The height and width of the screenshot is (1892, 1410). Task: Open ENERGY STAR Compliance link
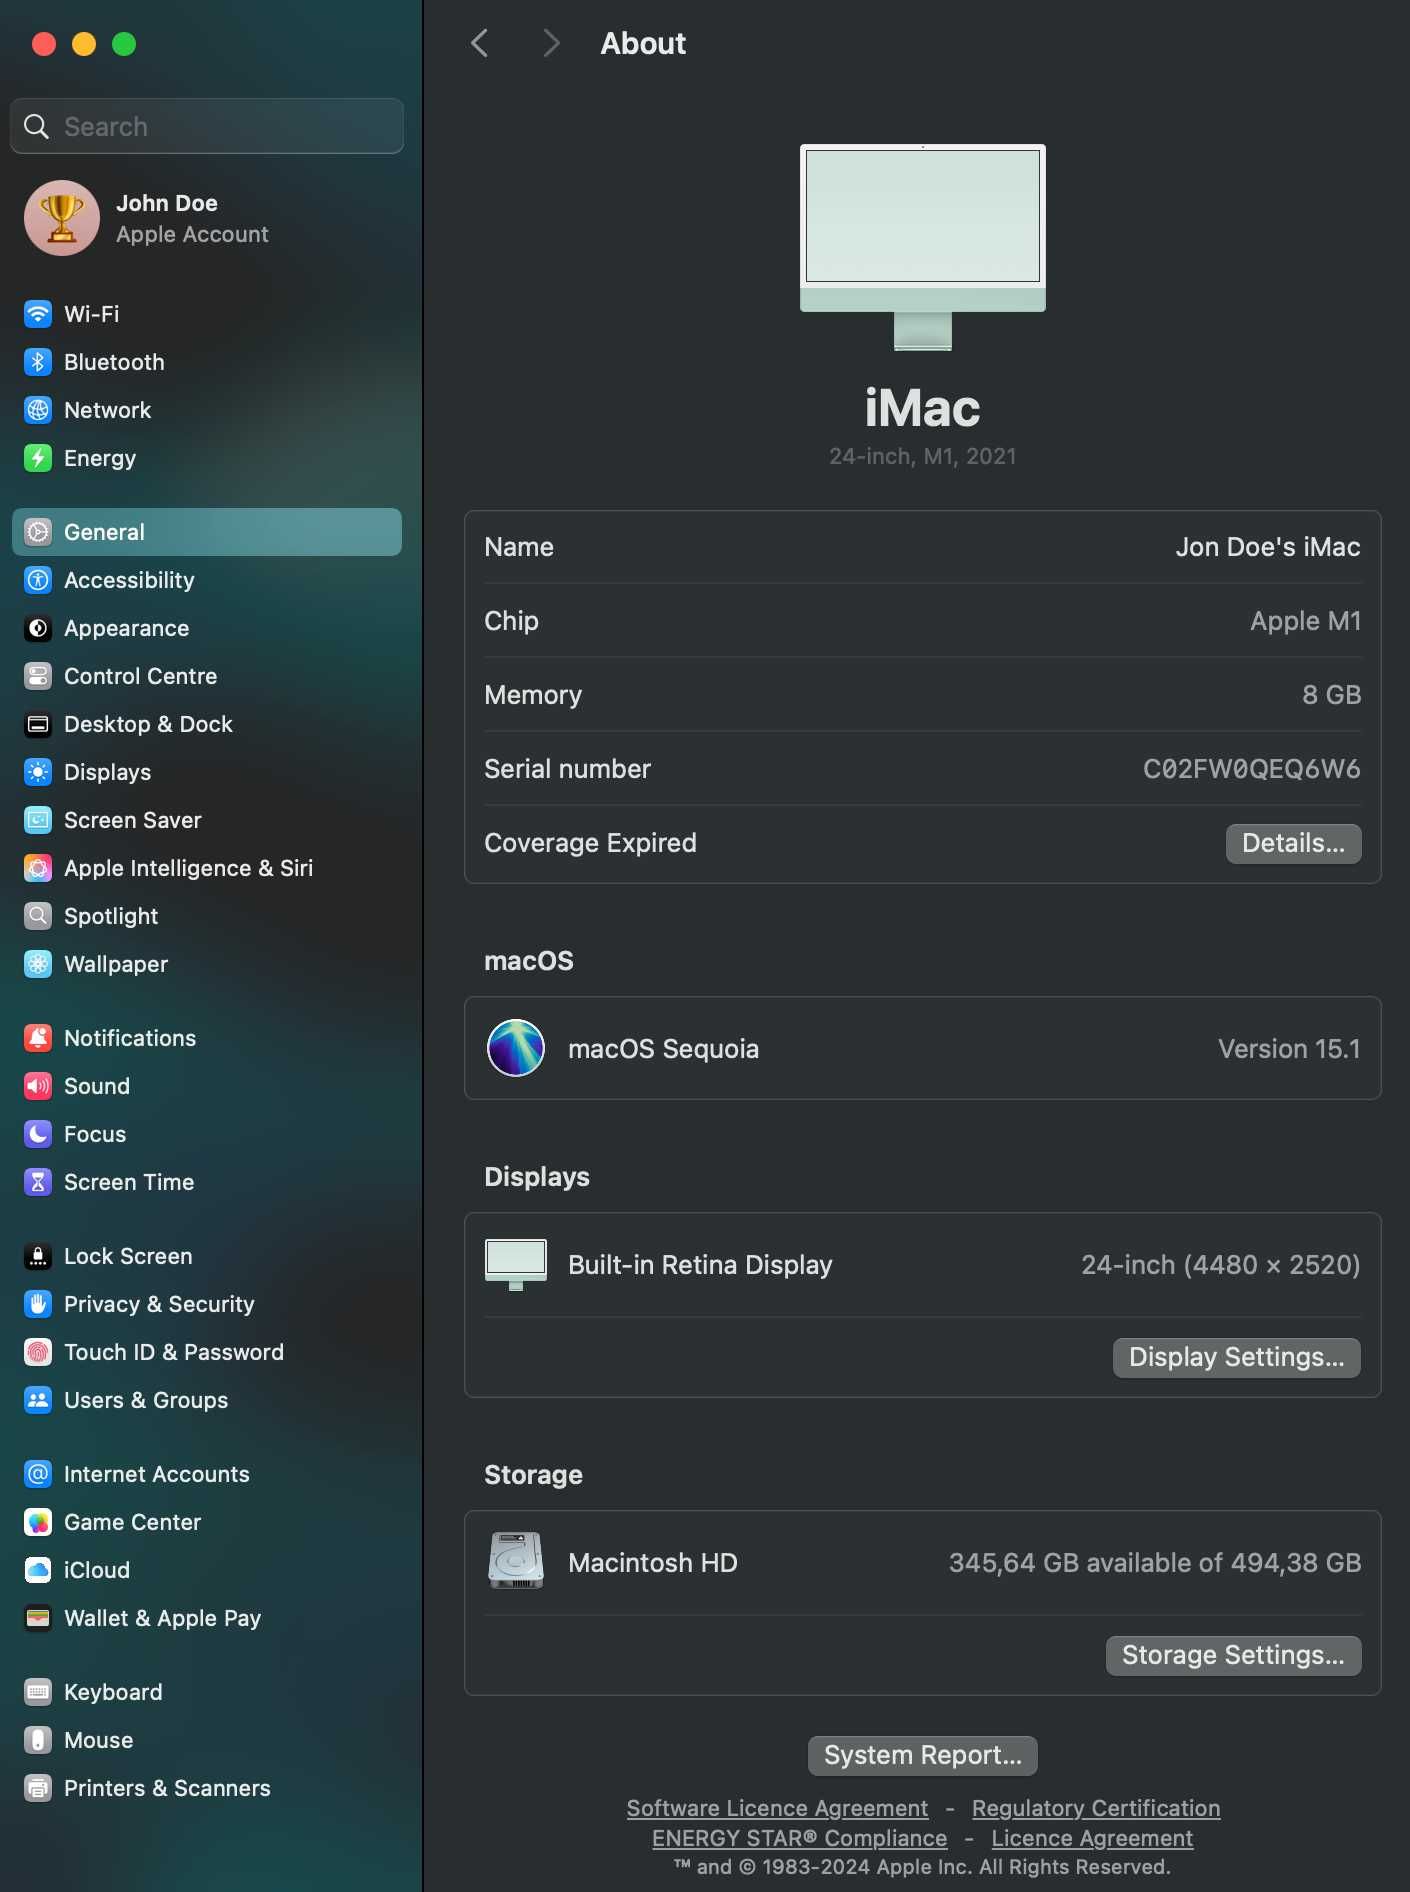[x=799, y=1838]
